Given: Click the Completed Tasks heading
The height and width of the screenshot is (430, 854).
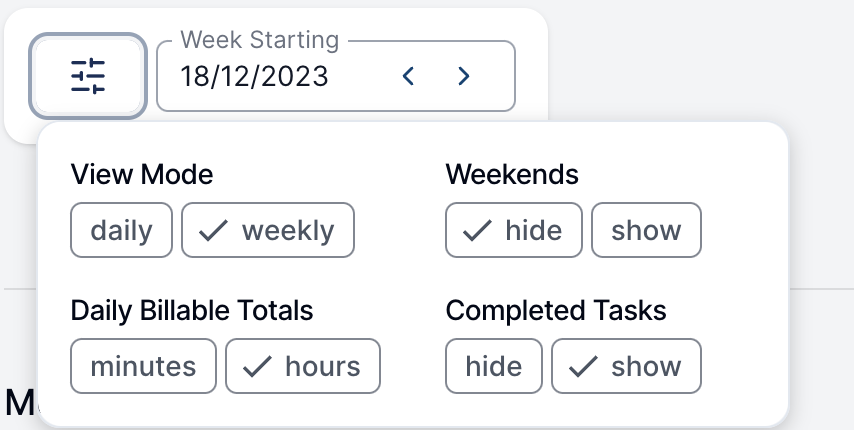Looking at the screenshot, I should 556,311.
